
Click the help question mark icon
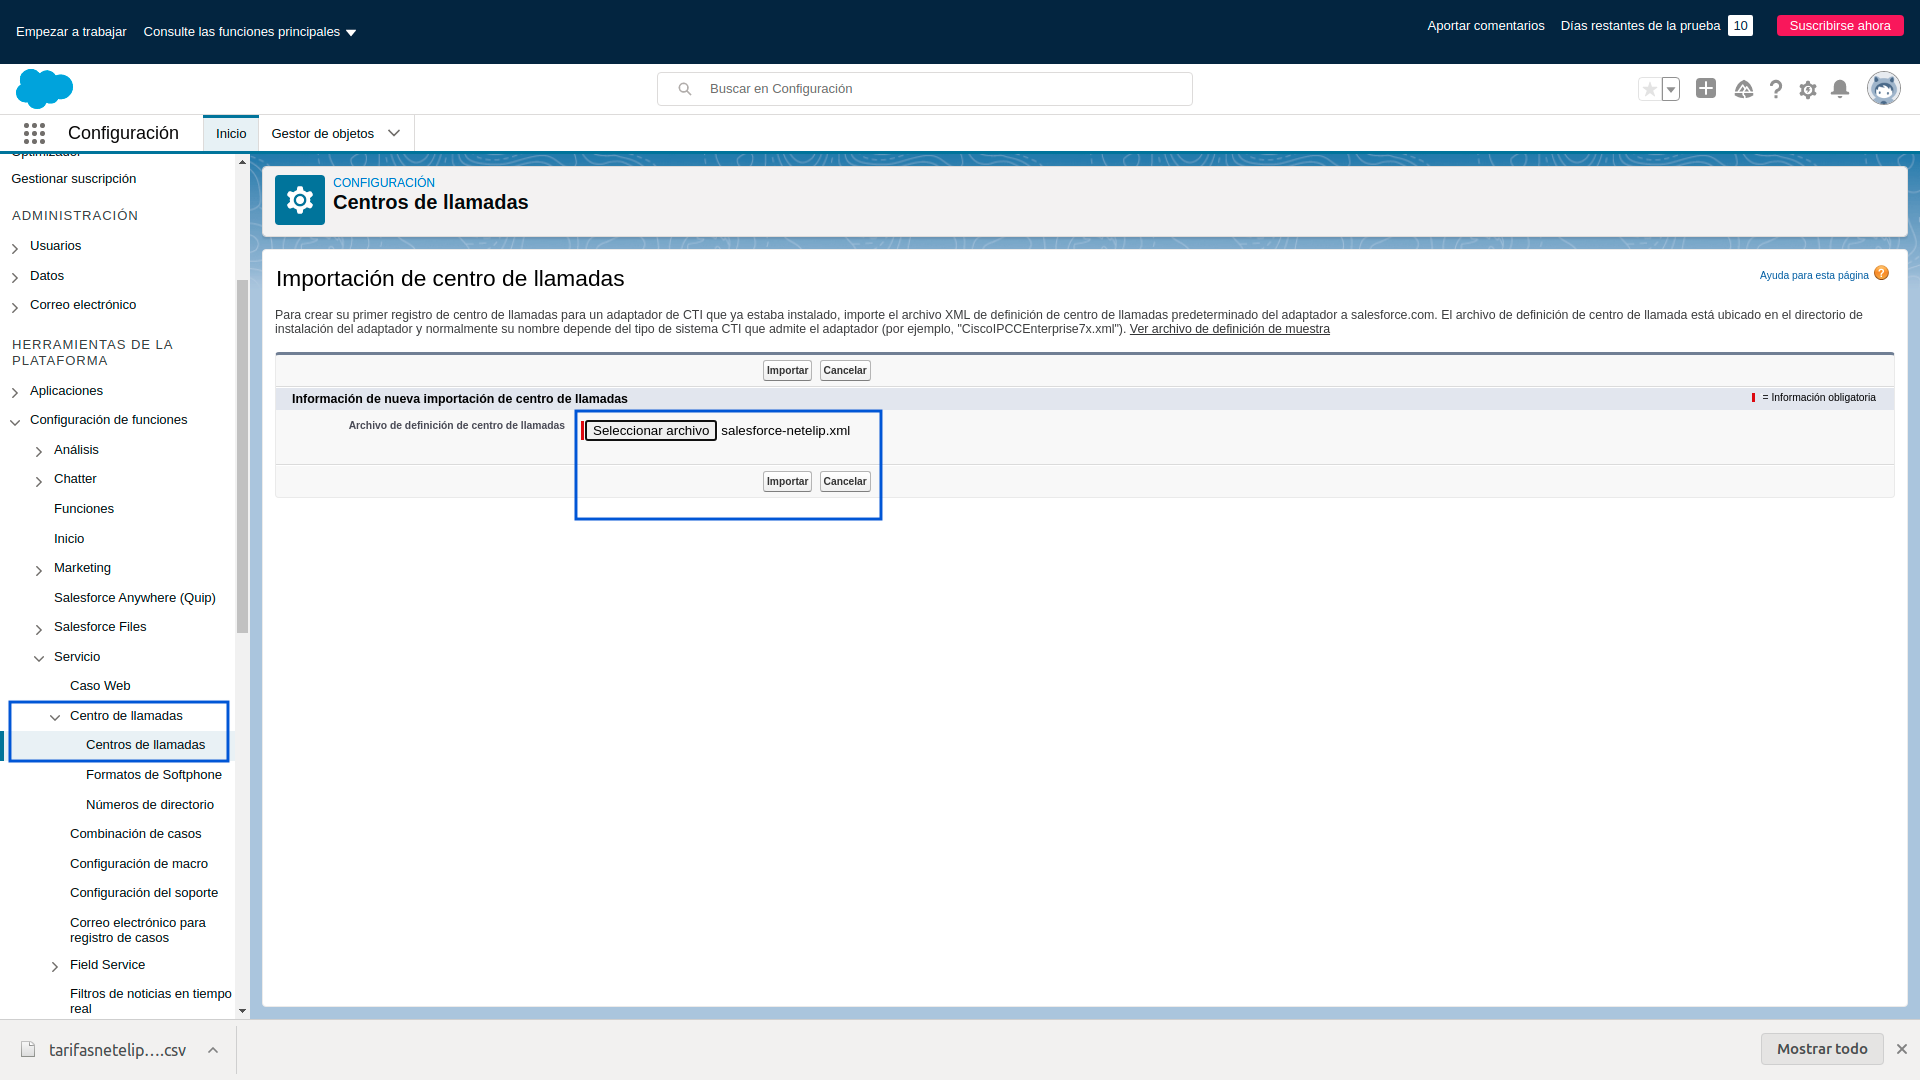(x=1775, y=88)
